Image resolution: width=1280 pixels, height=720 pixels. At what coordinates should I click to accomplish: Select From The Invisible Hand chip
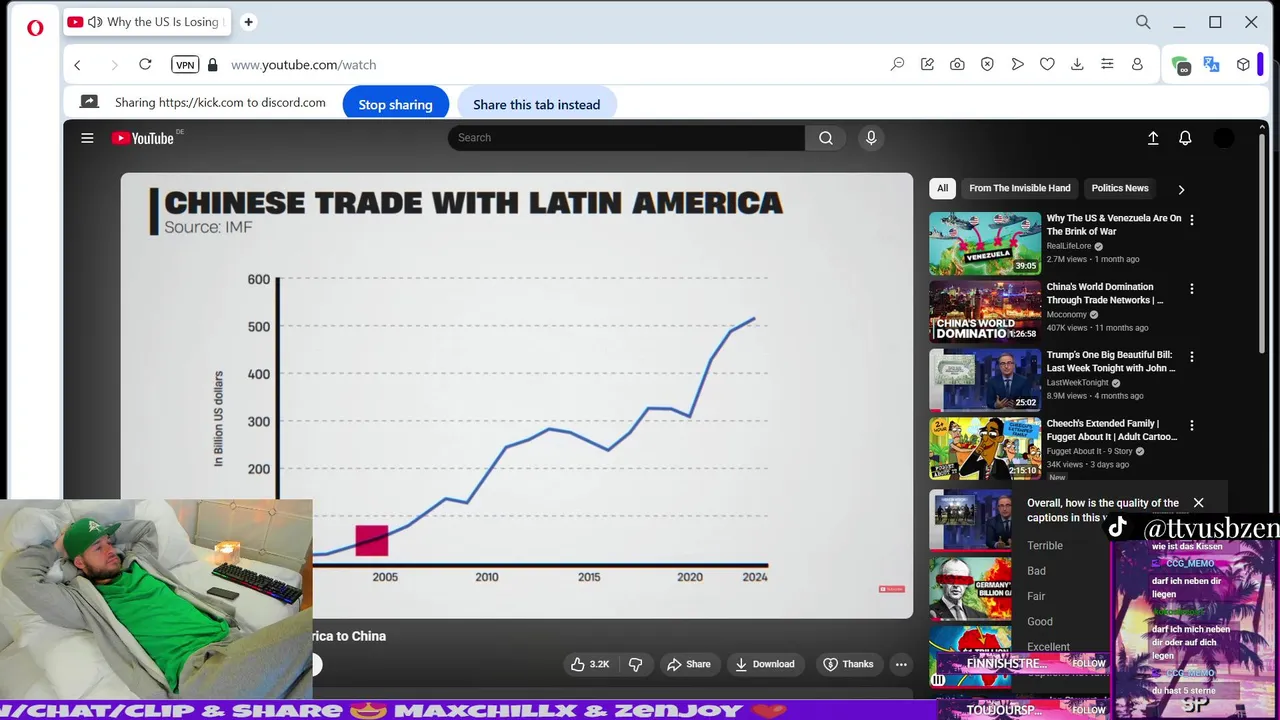click(x=1019, y=188)
